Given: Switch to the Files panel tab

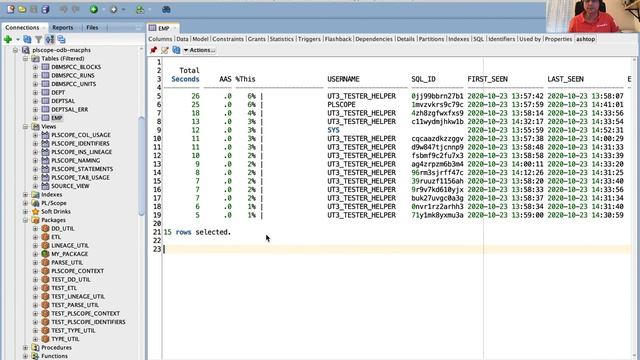Looking at the screenshot, I should [92, 27].
